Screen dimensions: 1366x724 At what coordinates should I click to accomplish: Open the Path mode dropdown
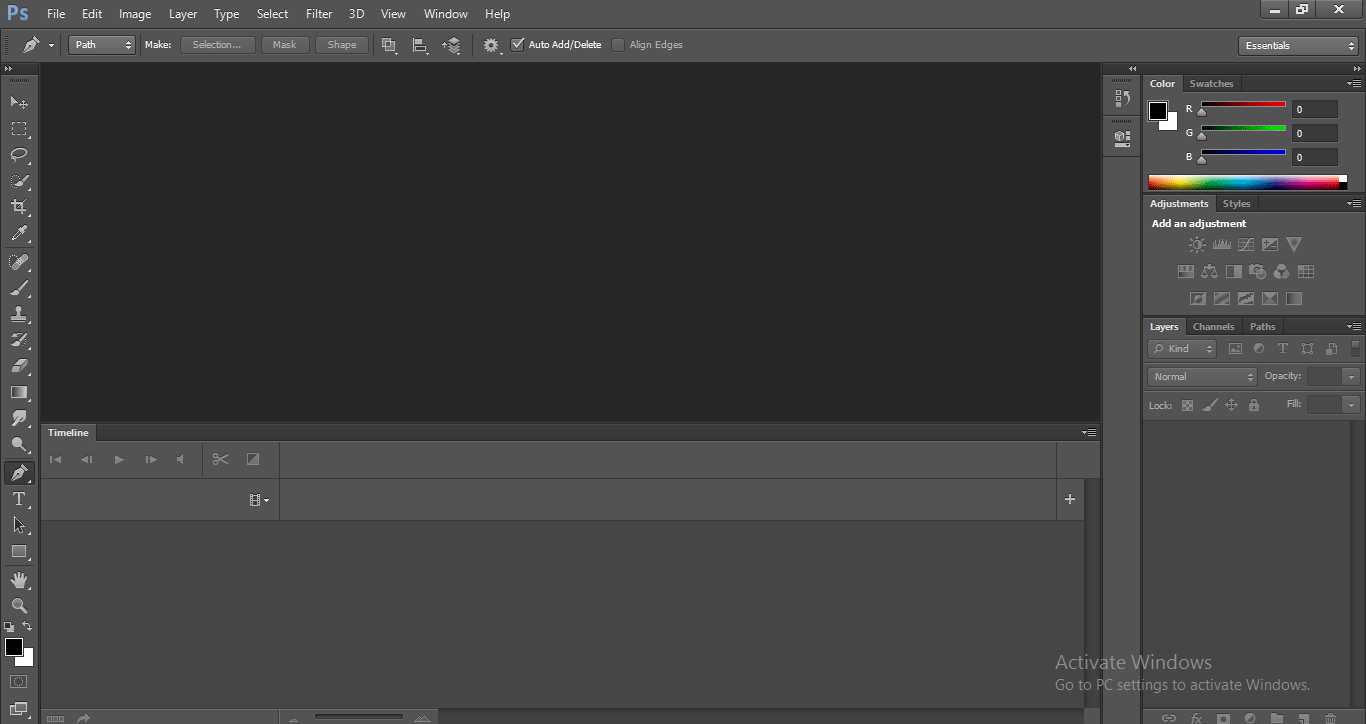[x=101, y=45]
